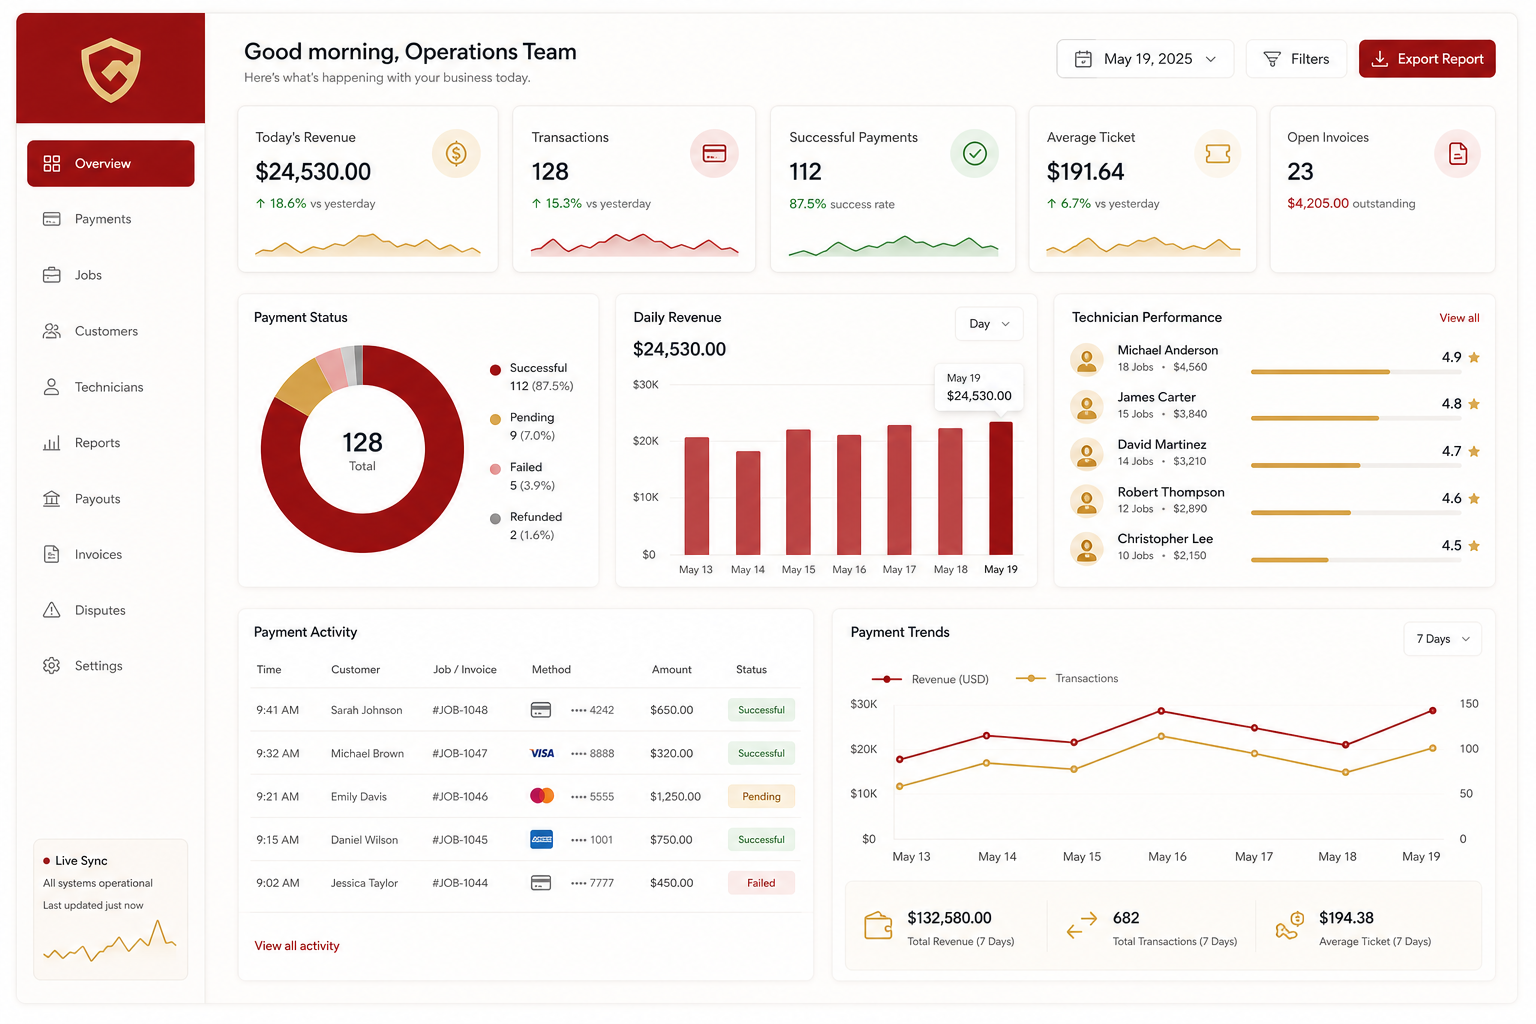Click David Martinez's avatar icon
The height and width of the screenshot is (1024, 1536).
(x=1086, y=452)
